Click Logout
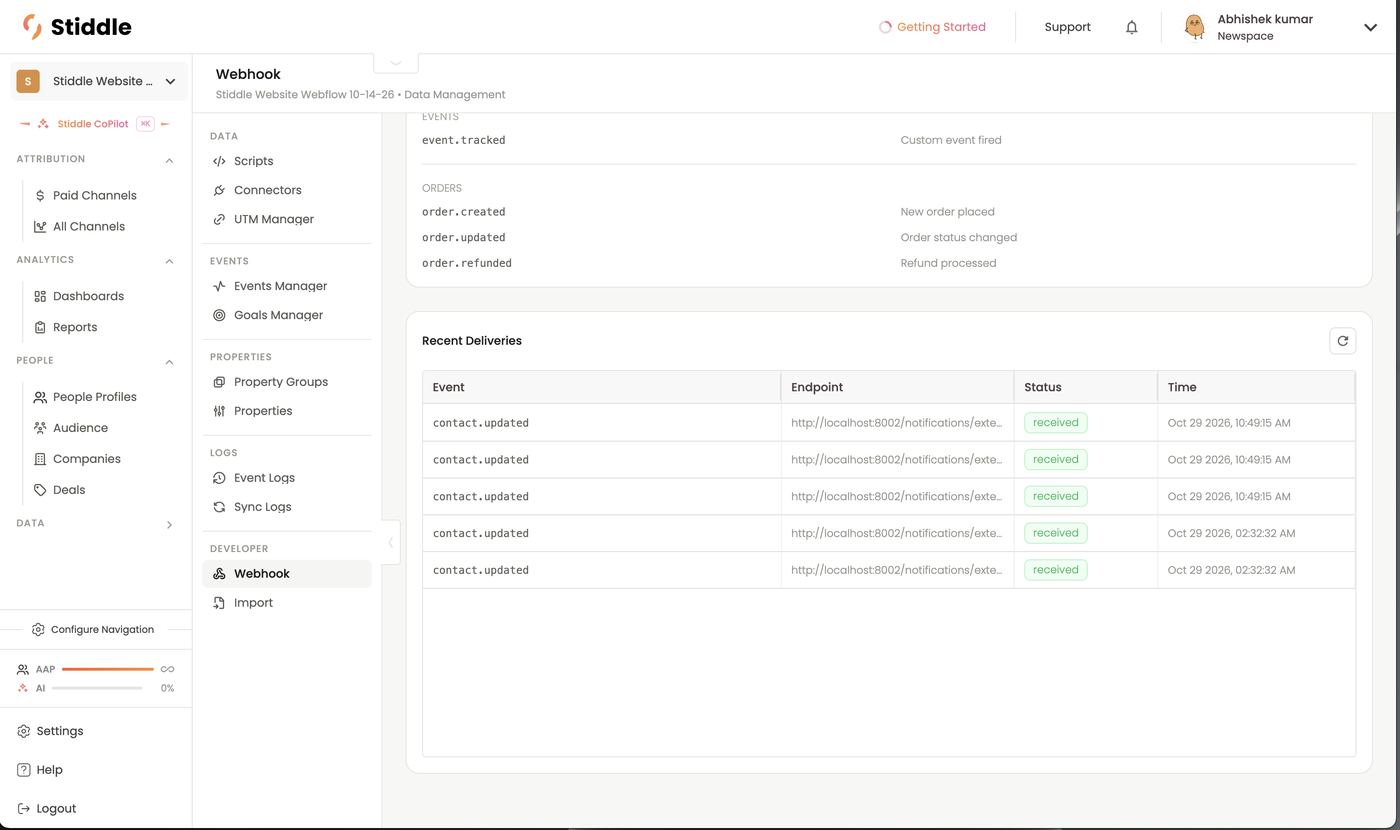Screen dimensions: 1400x830 (47, 809)
